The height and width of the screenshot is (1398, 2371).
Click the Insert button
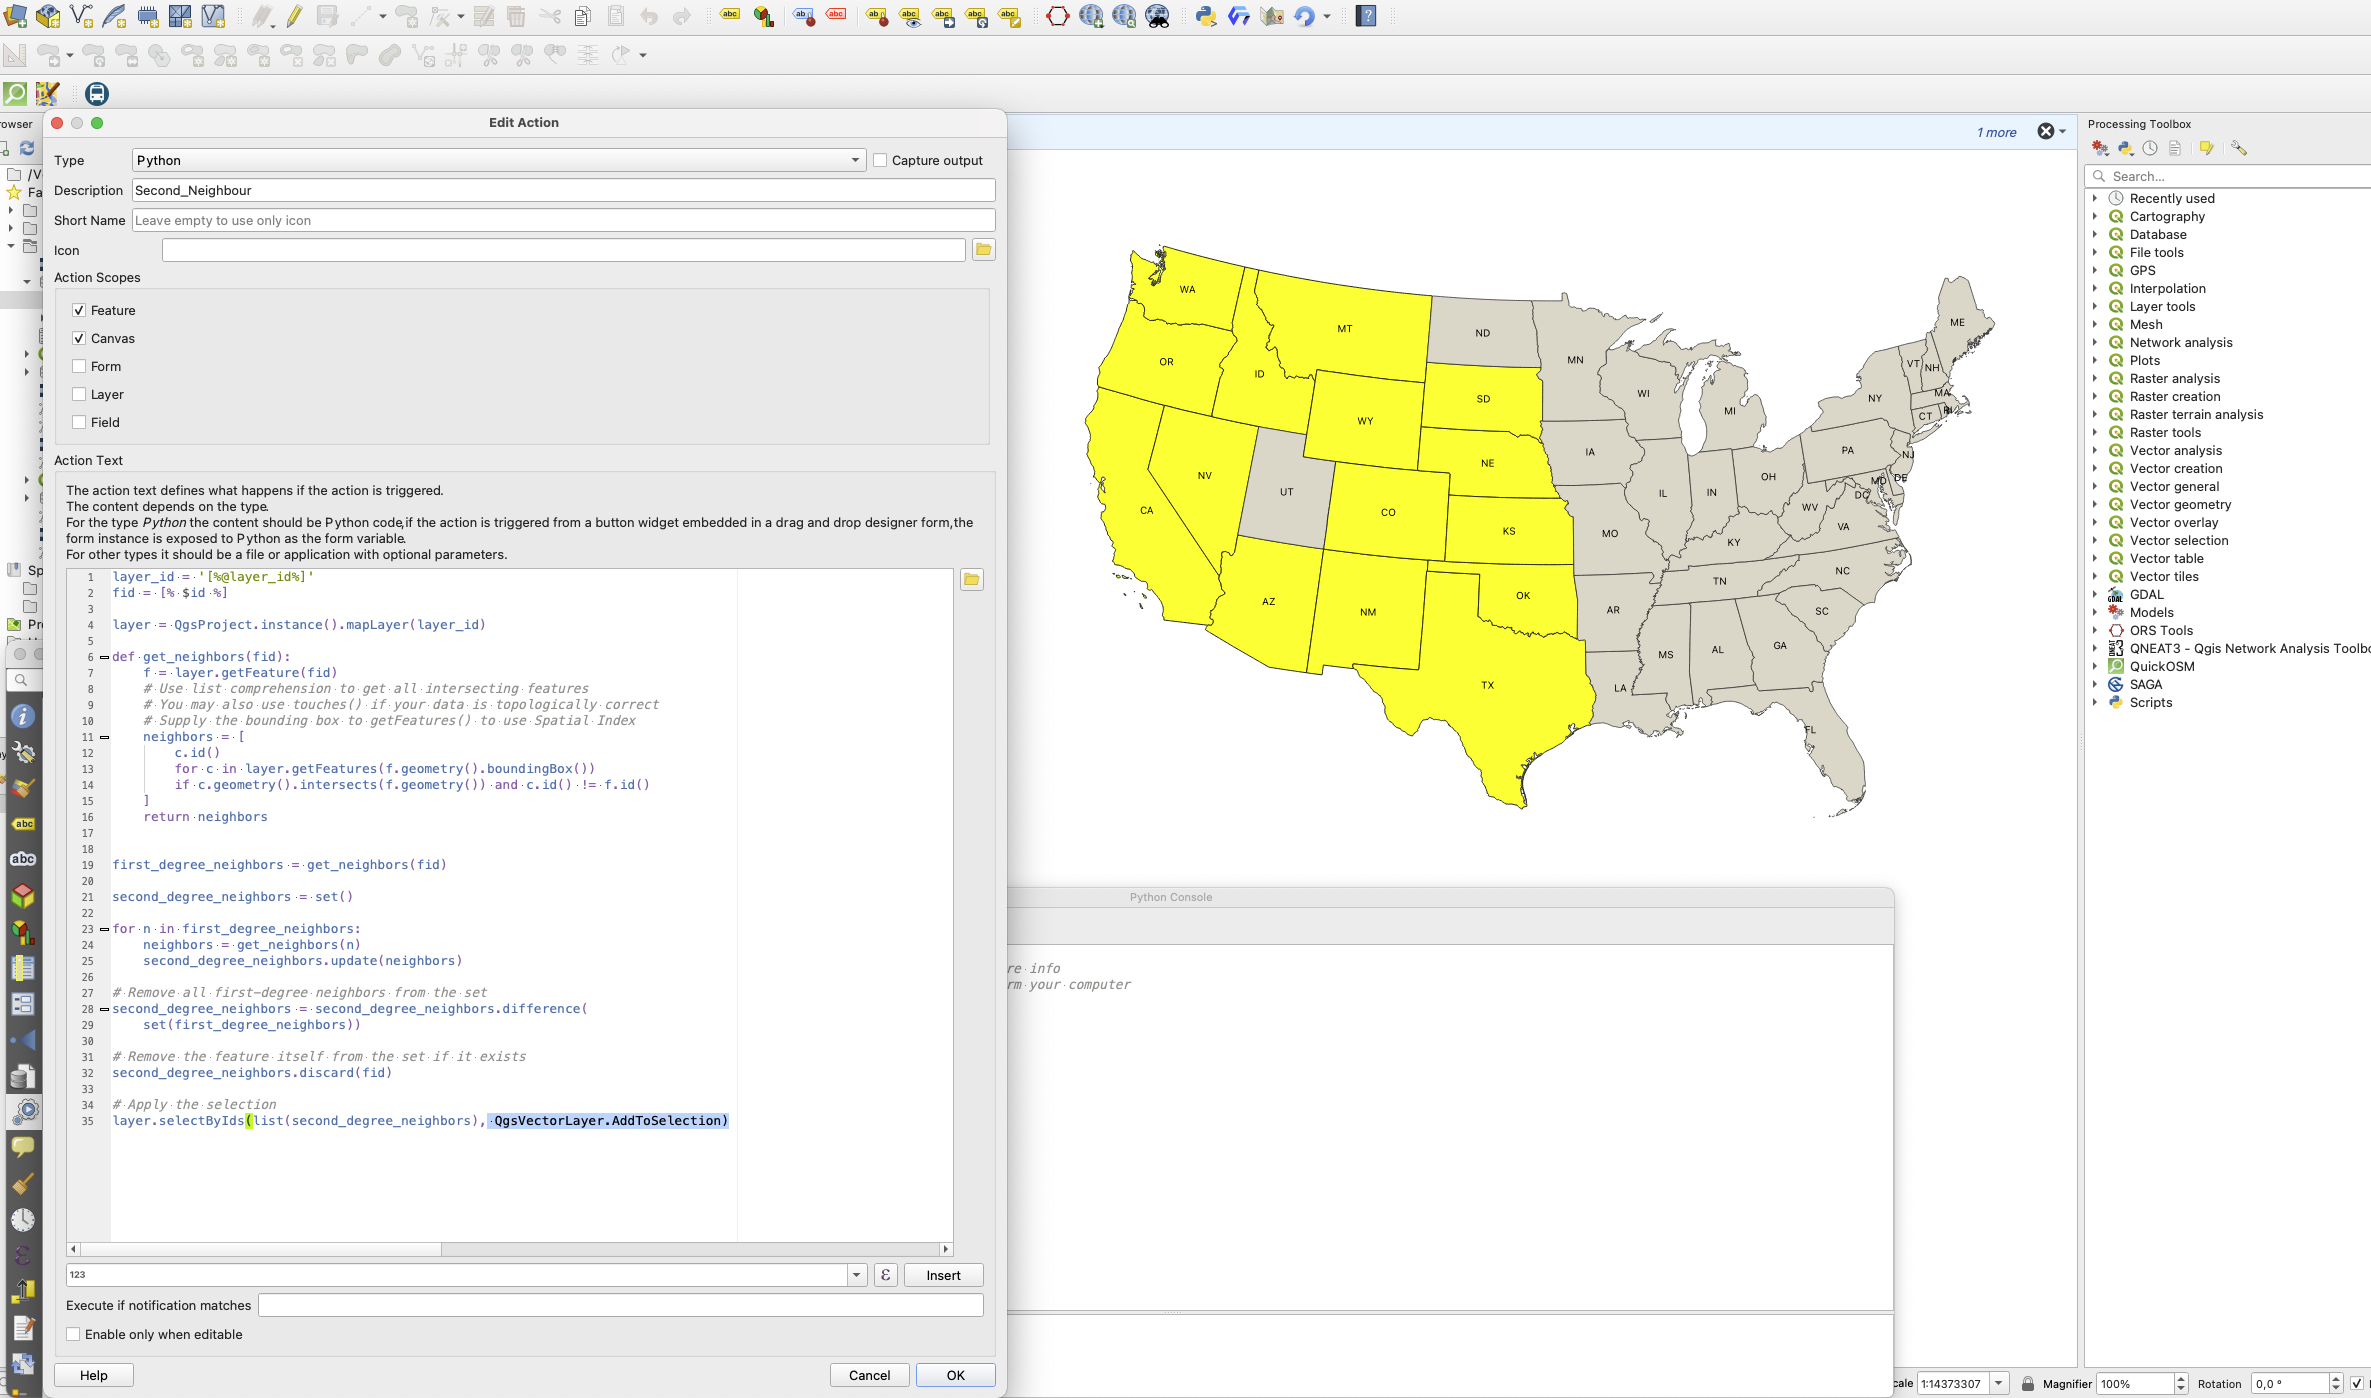[943, 1275]
